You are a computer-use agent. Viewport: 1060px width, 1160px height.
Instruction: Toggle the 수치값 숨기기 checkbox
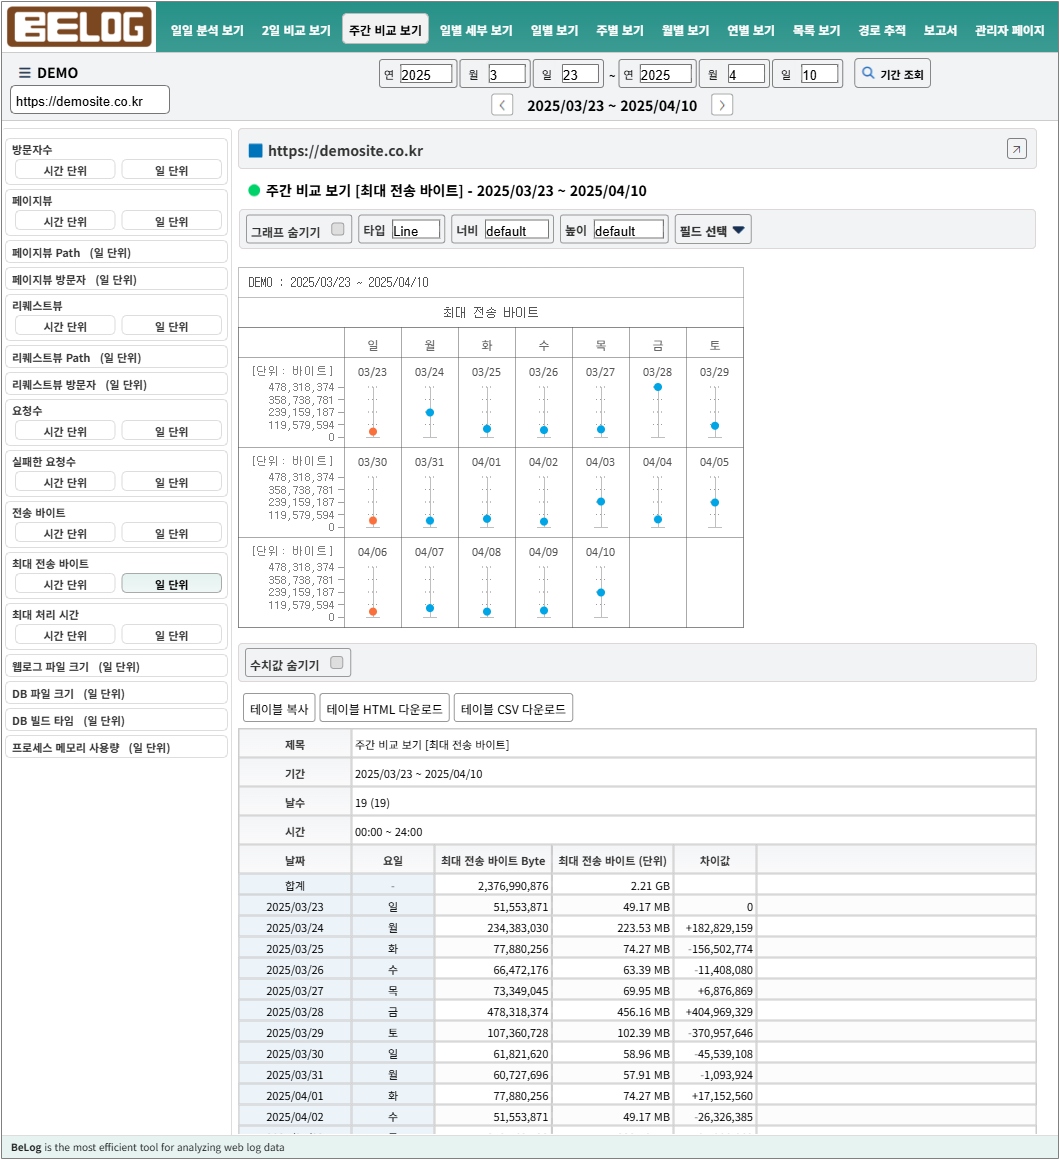(337, 662)
